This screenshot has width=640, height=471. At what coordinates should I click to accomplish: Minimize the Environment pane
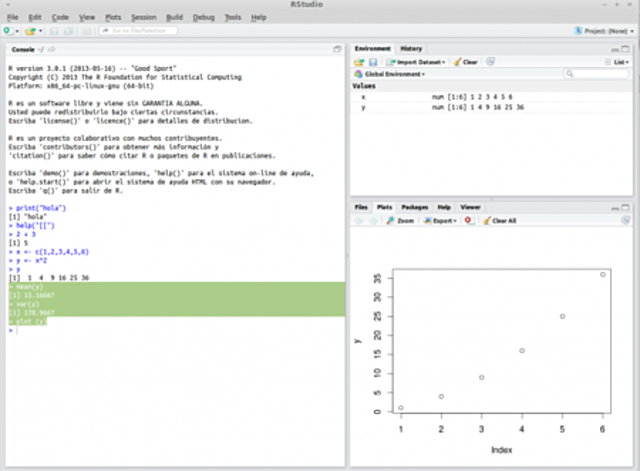[615, 49]
